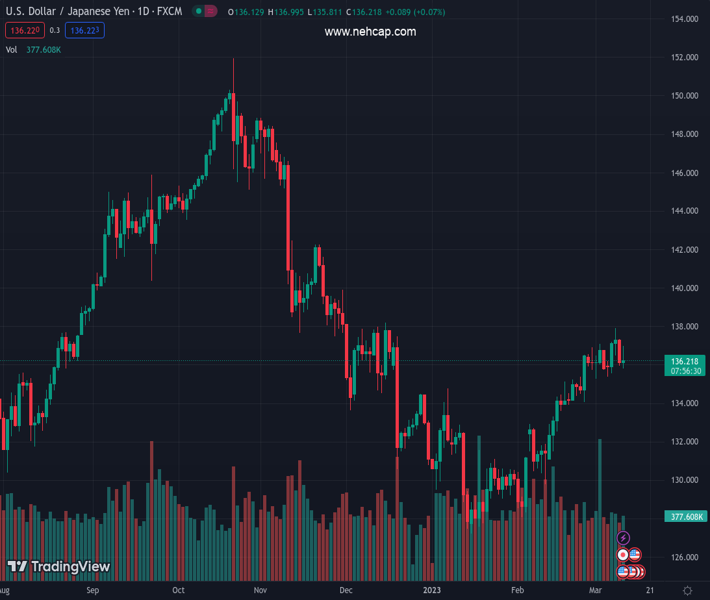Open the TradingView logo
The image size is (710, 600).
[58, 567]
